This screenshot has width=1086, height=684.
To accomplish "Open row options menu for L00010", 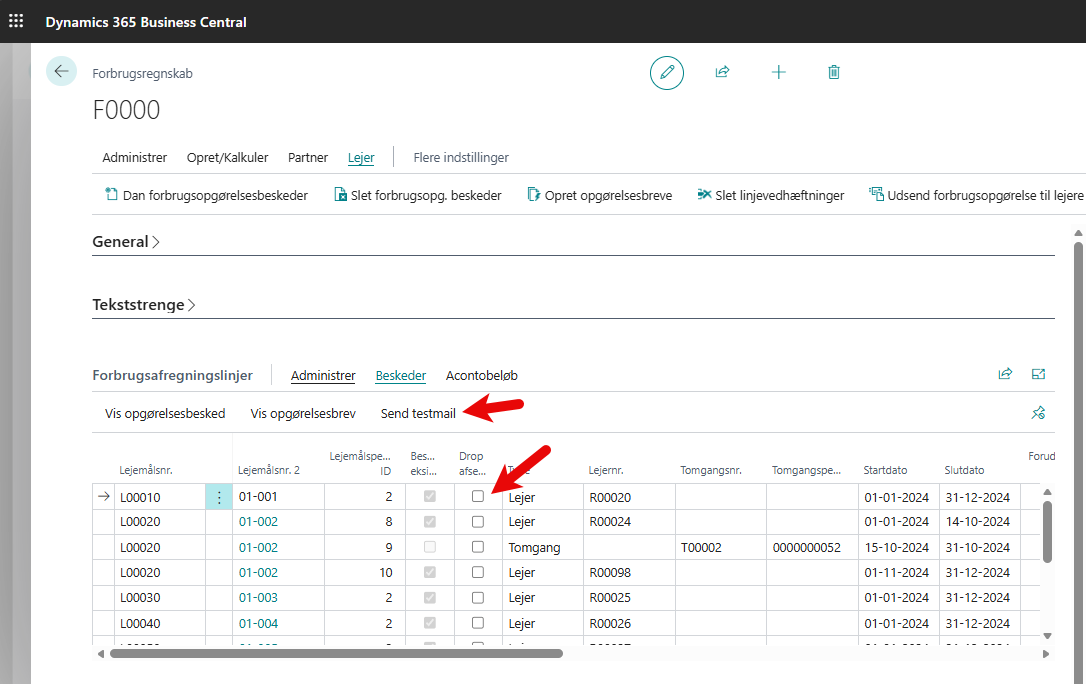I will point(219,497).
